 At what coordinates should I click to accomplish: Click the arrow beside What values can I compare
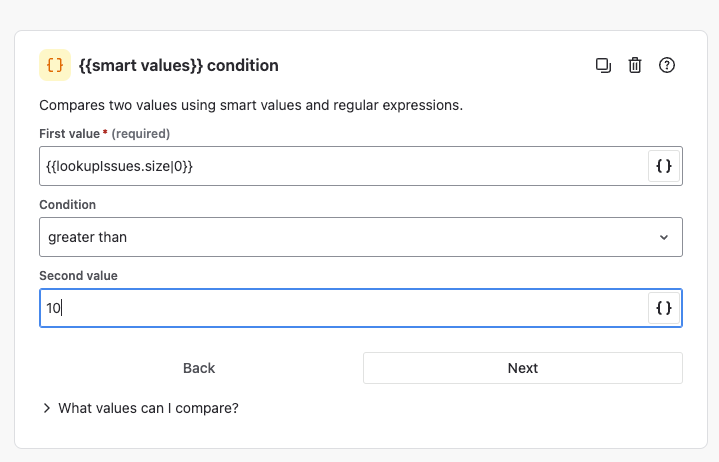pos(47,408)
